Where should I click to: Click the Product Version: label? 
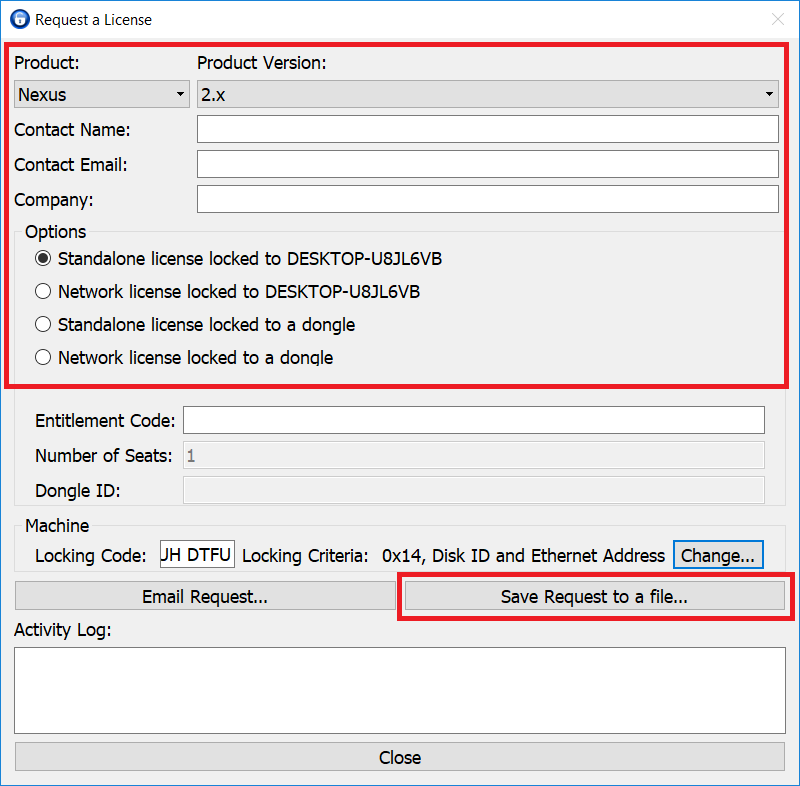pos(262,63)
